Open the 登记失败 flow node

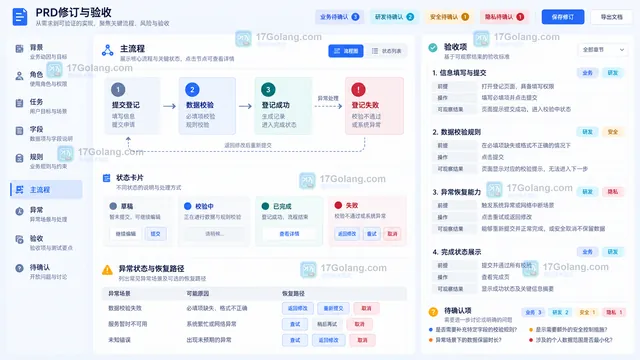click(374, 106)
